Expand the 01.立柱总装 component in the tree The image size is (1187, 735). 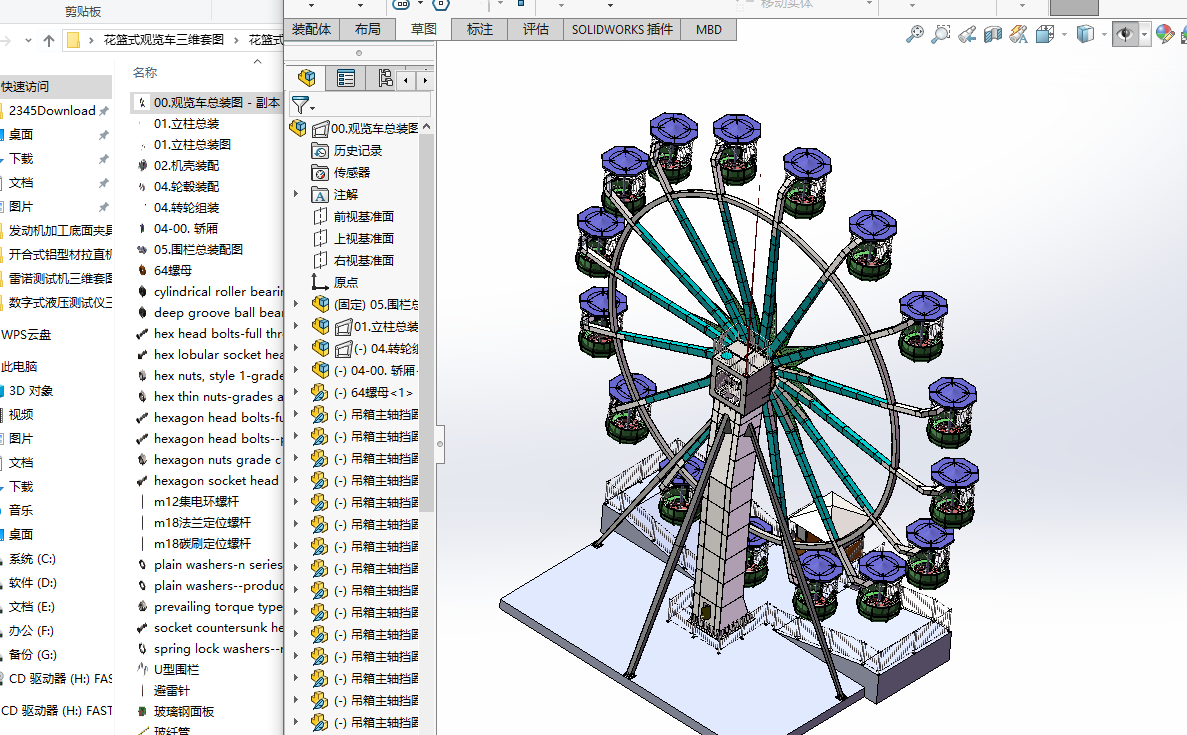coord(296,326)
